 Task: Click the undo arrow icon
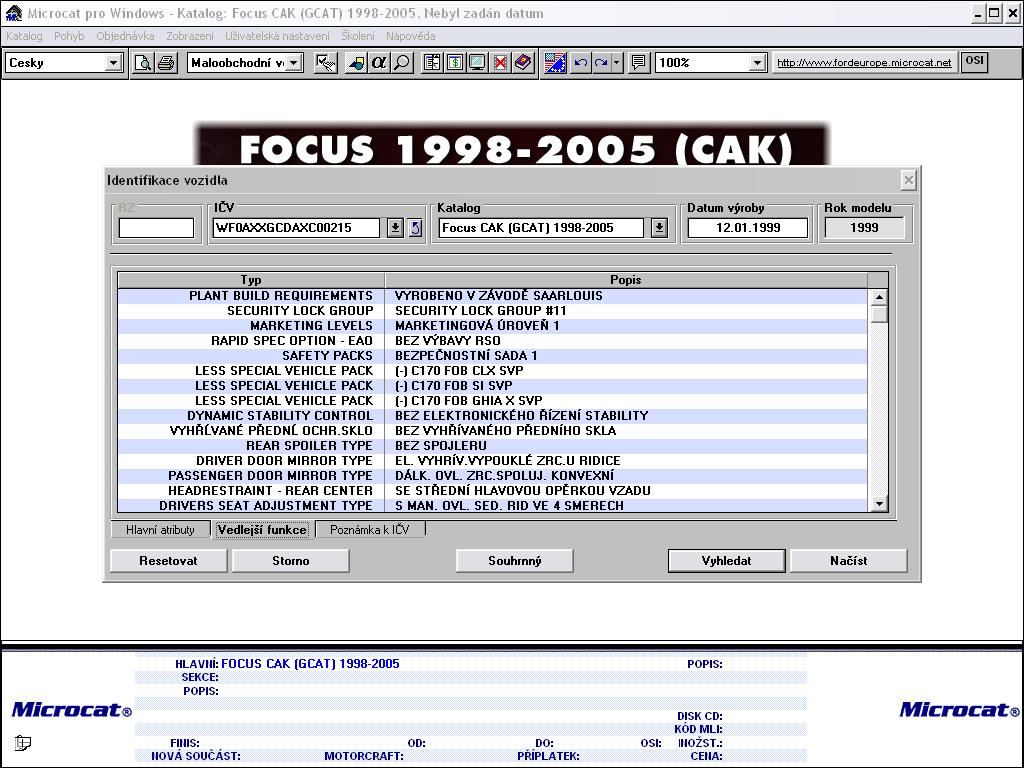[x=580, y=63]
